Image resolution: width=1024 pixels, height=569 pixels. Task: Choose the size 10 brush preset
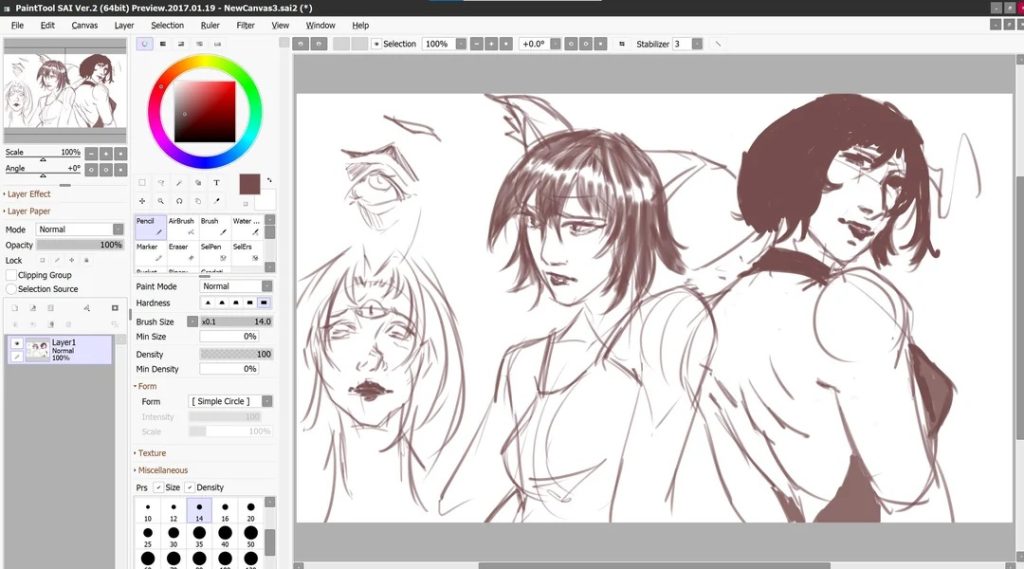148,511
